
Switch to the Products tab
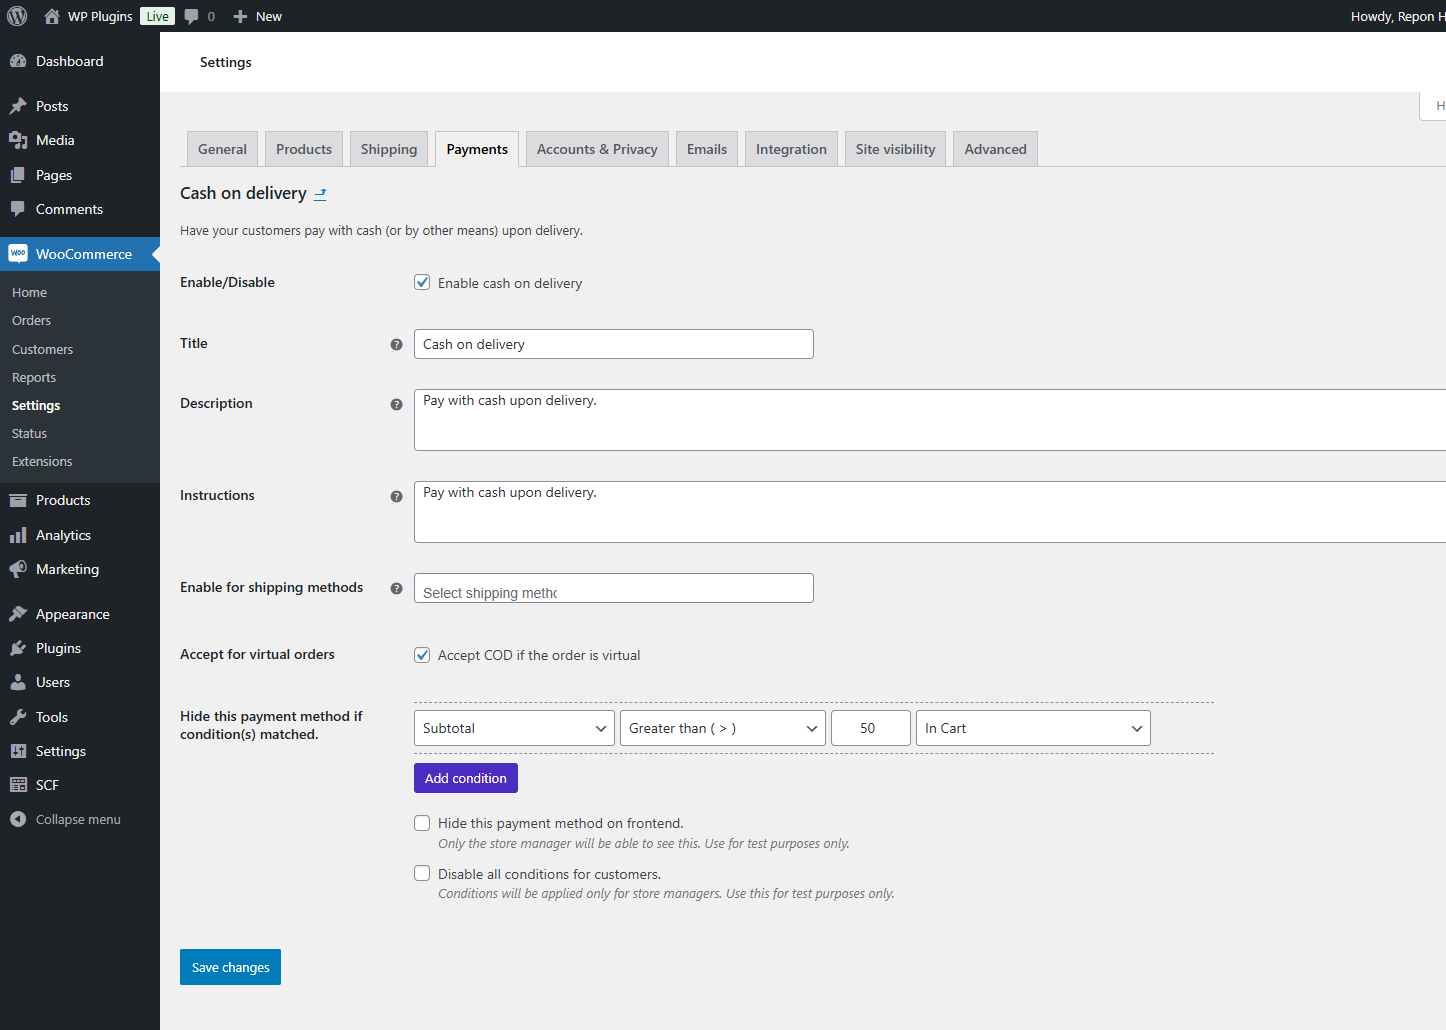[x=304, y=149]
